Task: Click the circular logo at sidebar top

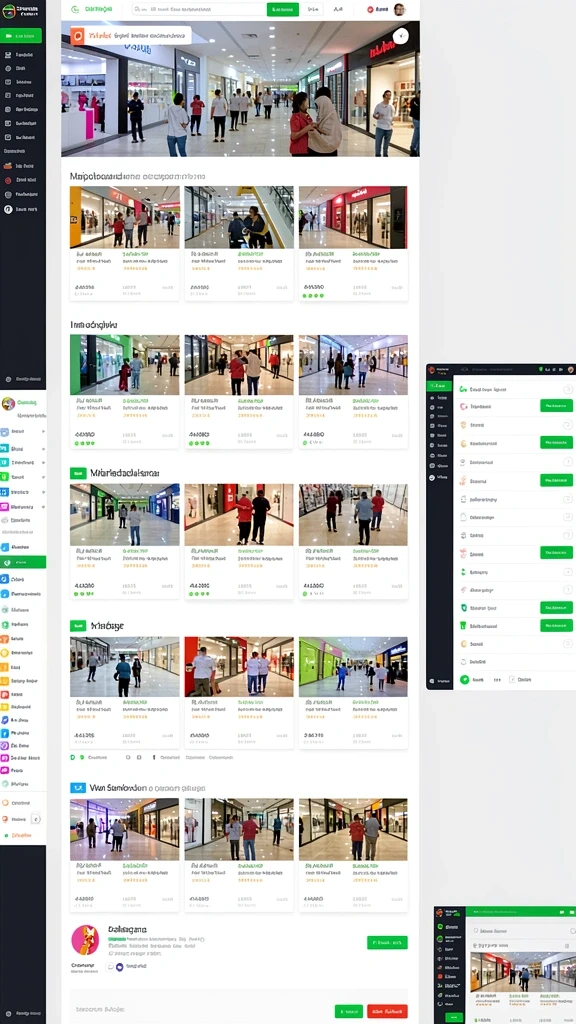Action: click(8, 11)
